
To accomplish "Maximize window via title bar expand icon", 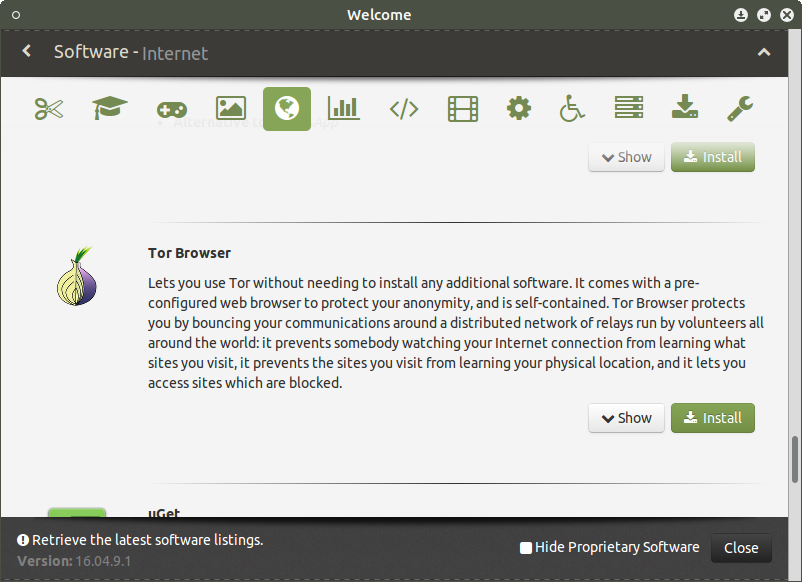I will (764, 15).
